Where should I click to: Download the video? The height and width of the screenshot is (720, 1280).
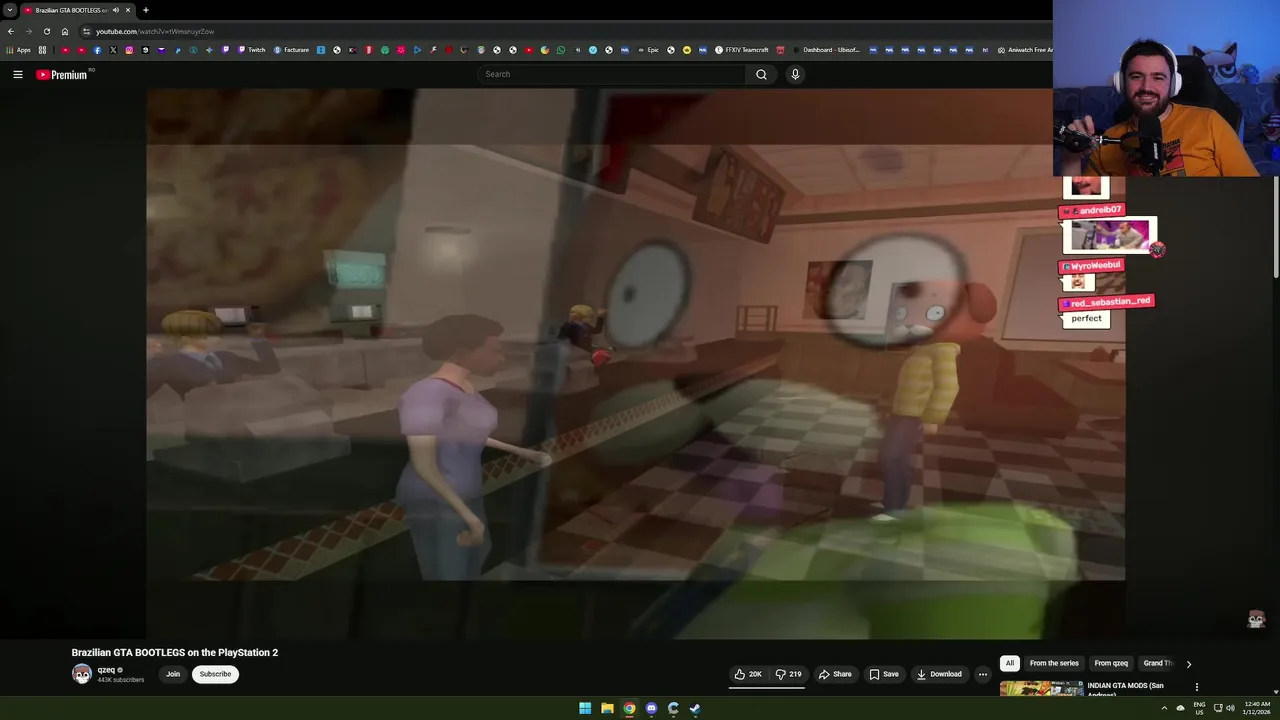pyautogui.click(x=939, y=674)
